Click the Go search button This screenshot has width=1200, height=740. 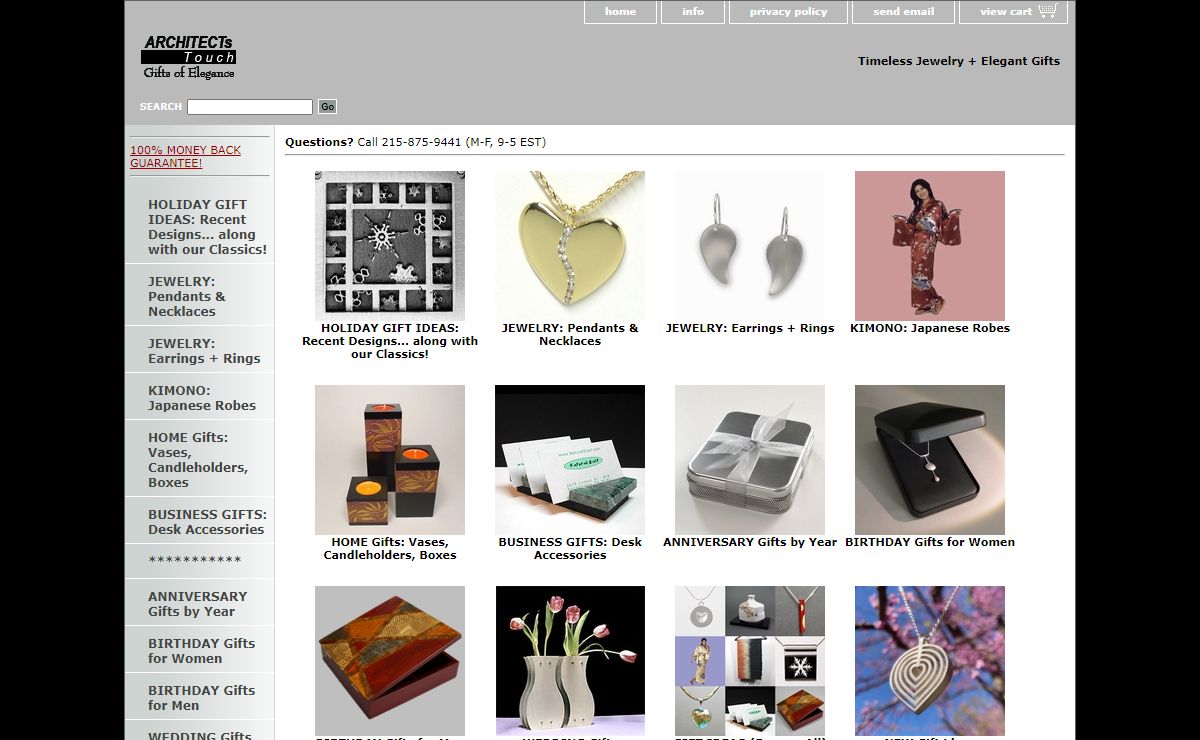tap(327, 107)
